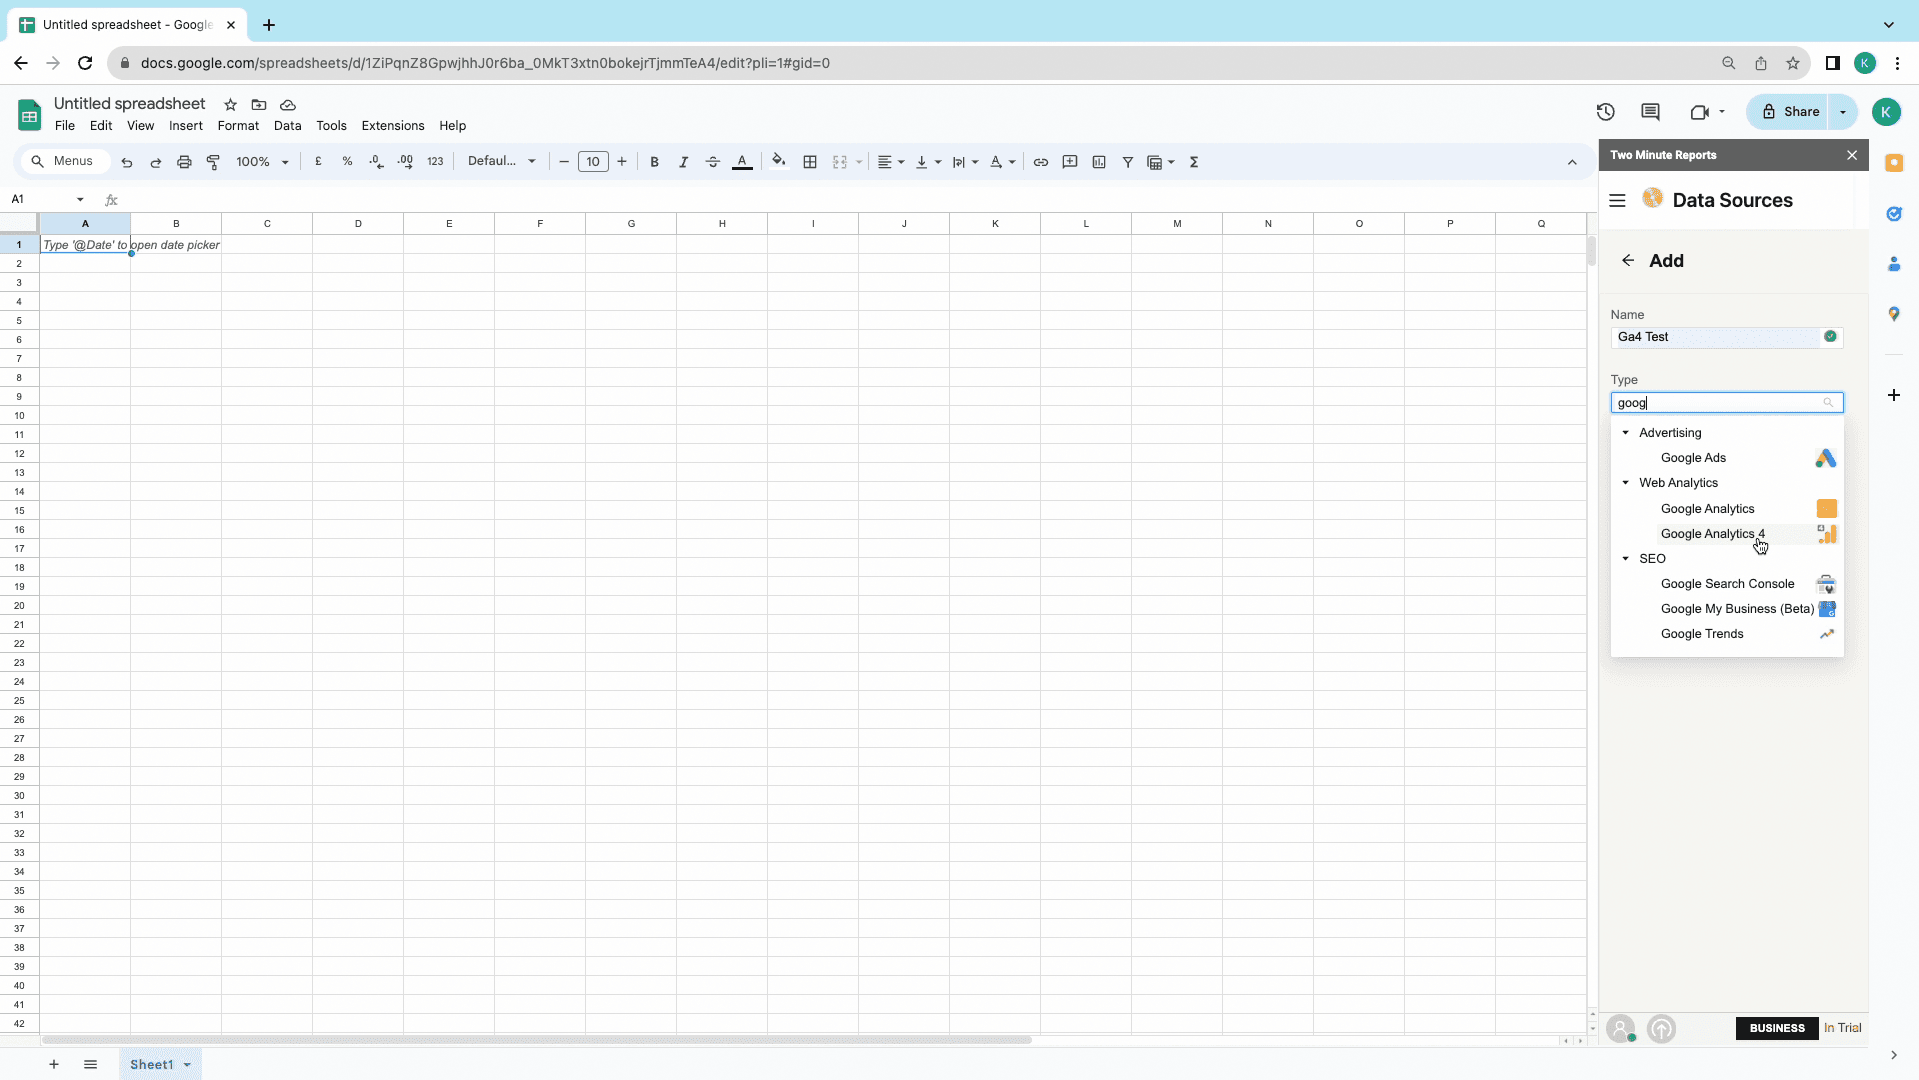Open the borders tool
The height and width of the screenshot is (1080, 1919).
click(x=810, y=162)
